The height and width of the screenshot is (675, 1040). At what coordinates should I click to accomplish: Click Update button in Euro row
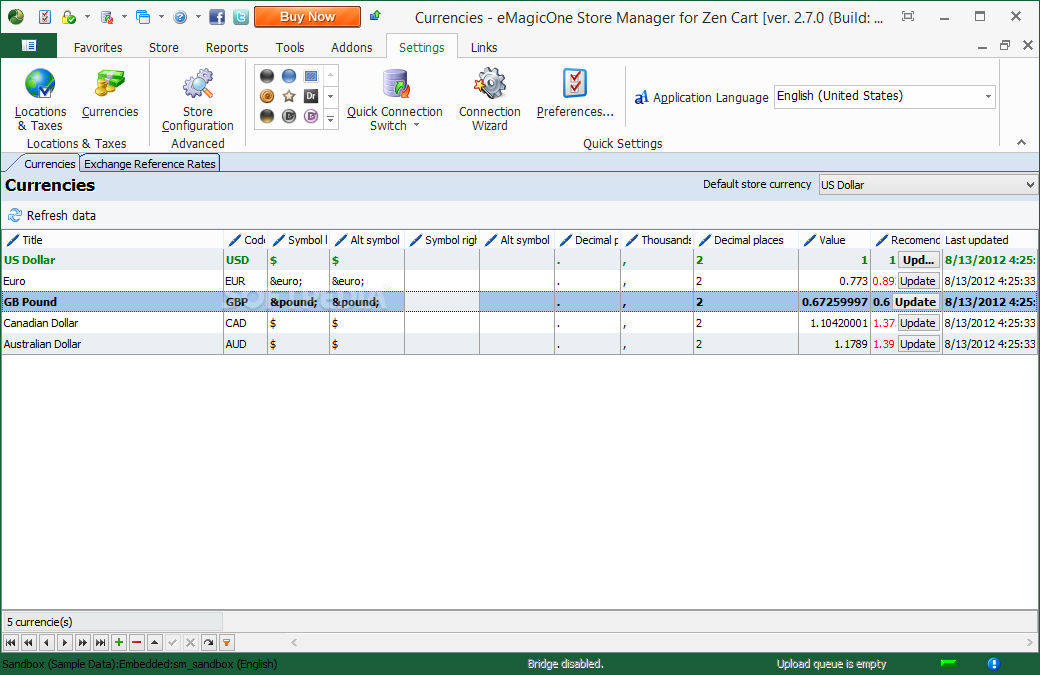point(918,281)
